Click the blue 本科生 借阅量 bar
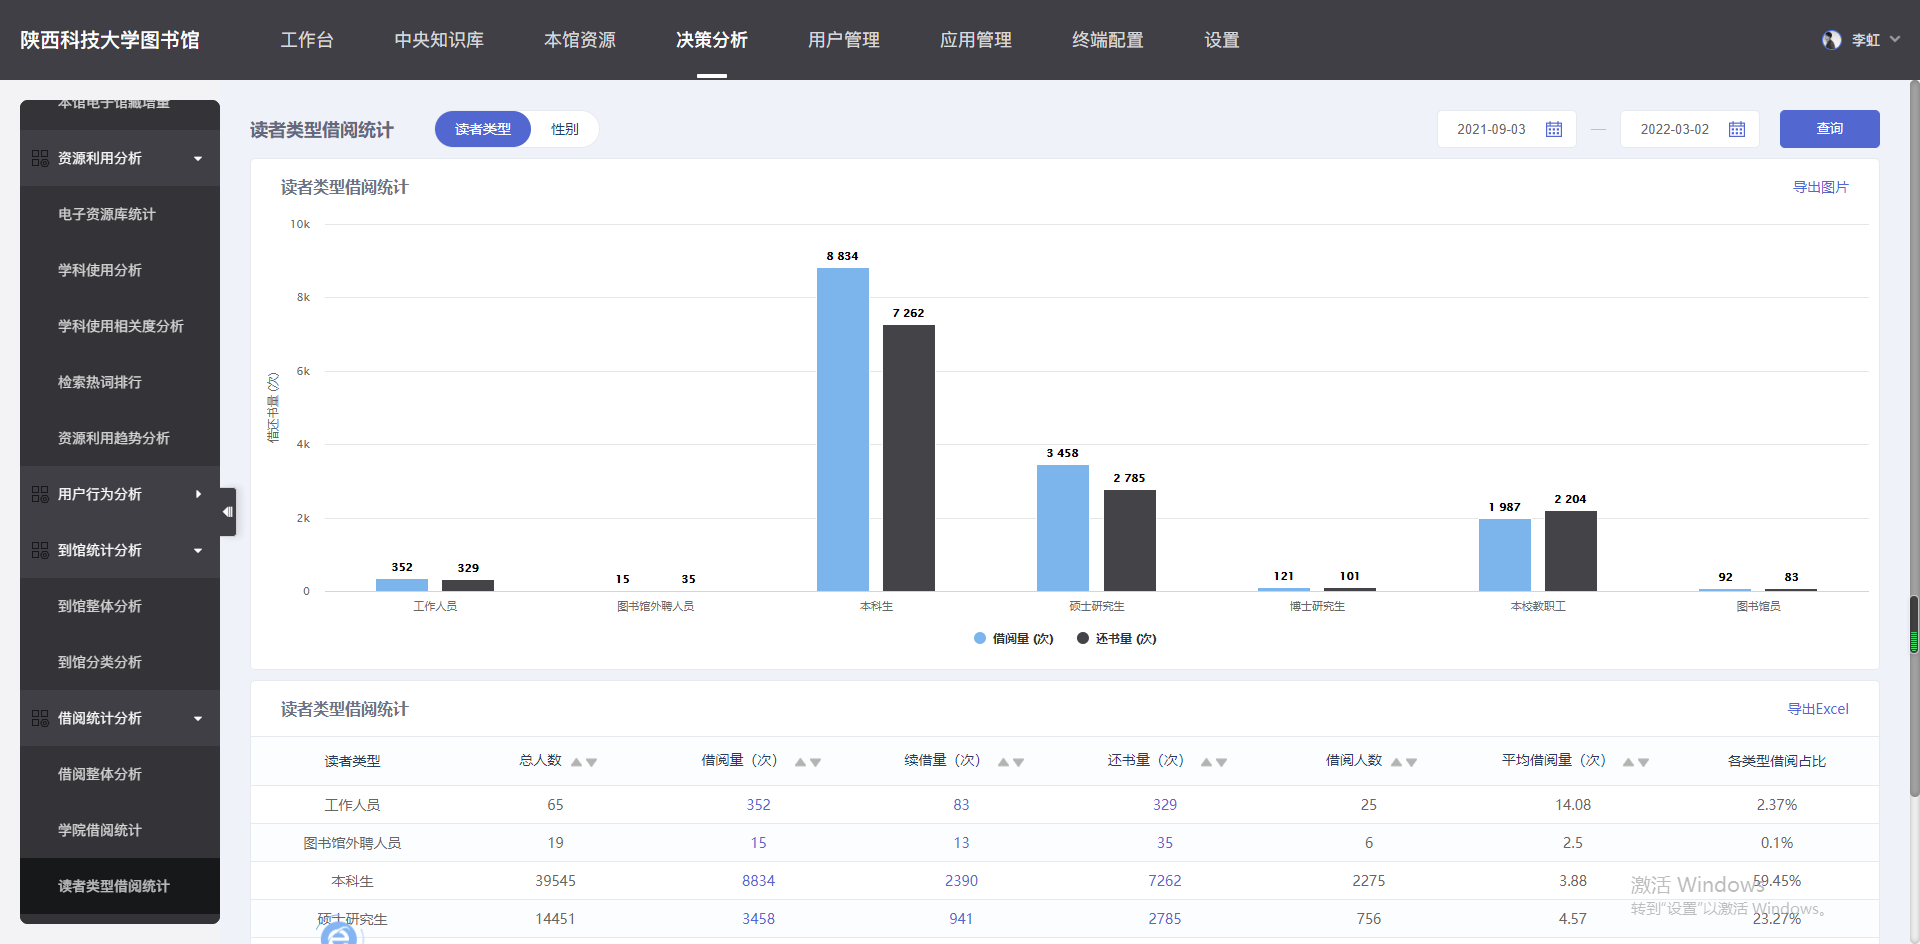The width and height of the screenshot is (1920, 944). click(842, 430)
